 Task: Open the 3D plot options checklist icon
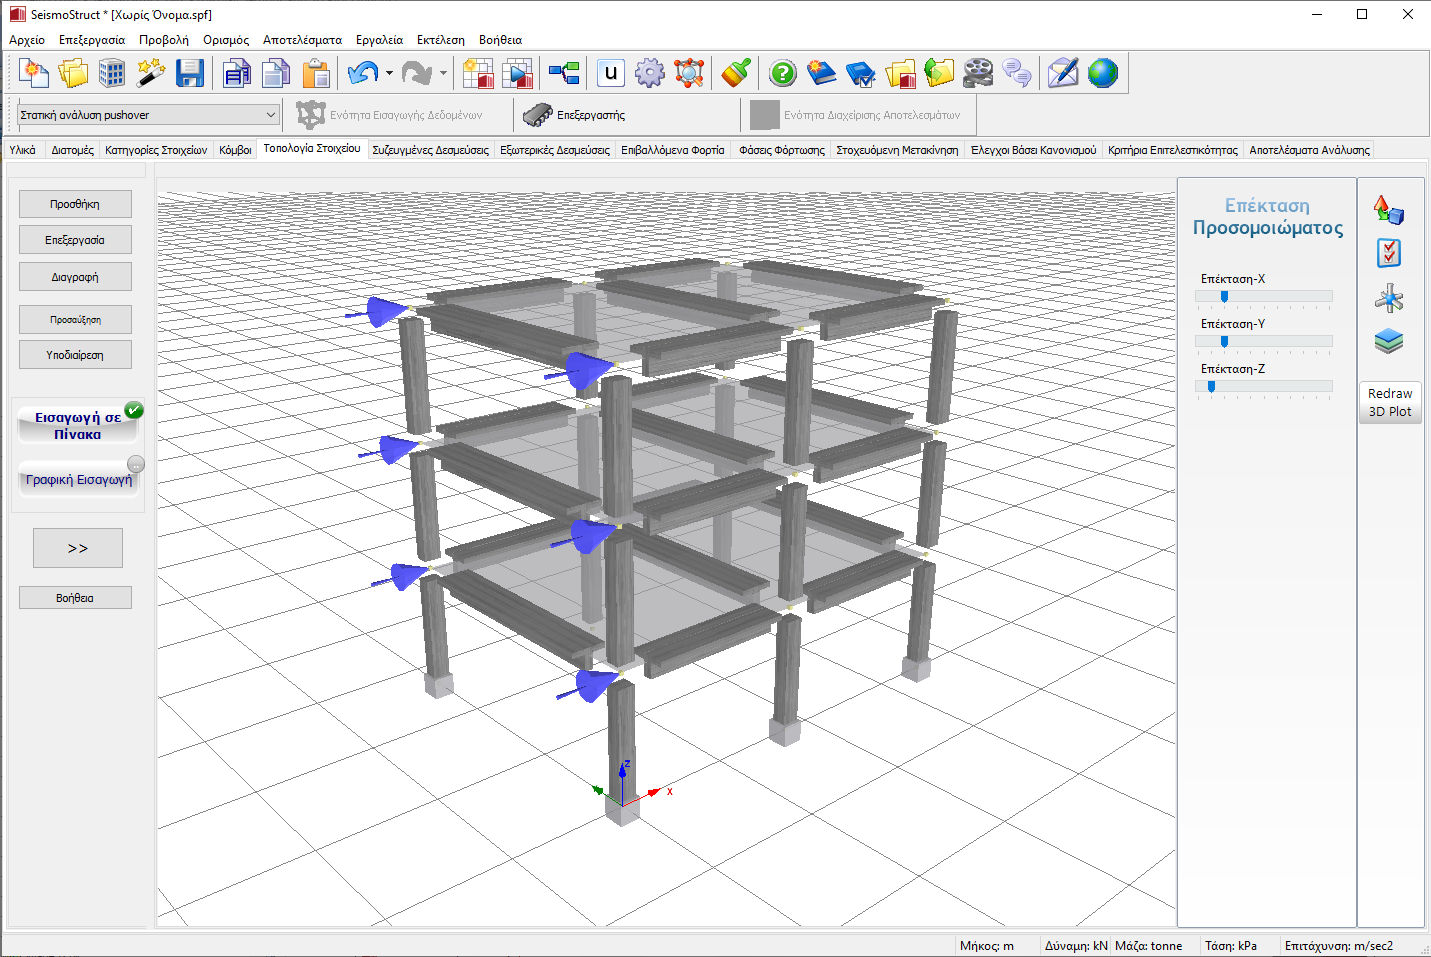click(x=1389, y=253)
